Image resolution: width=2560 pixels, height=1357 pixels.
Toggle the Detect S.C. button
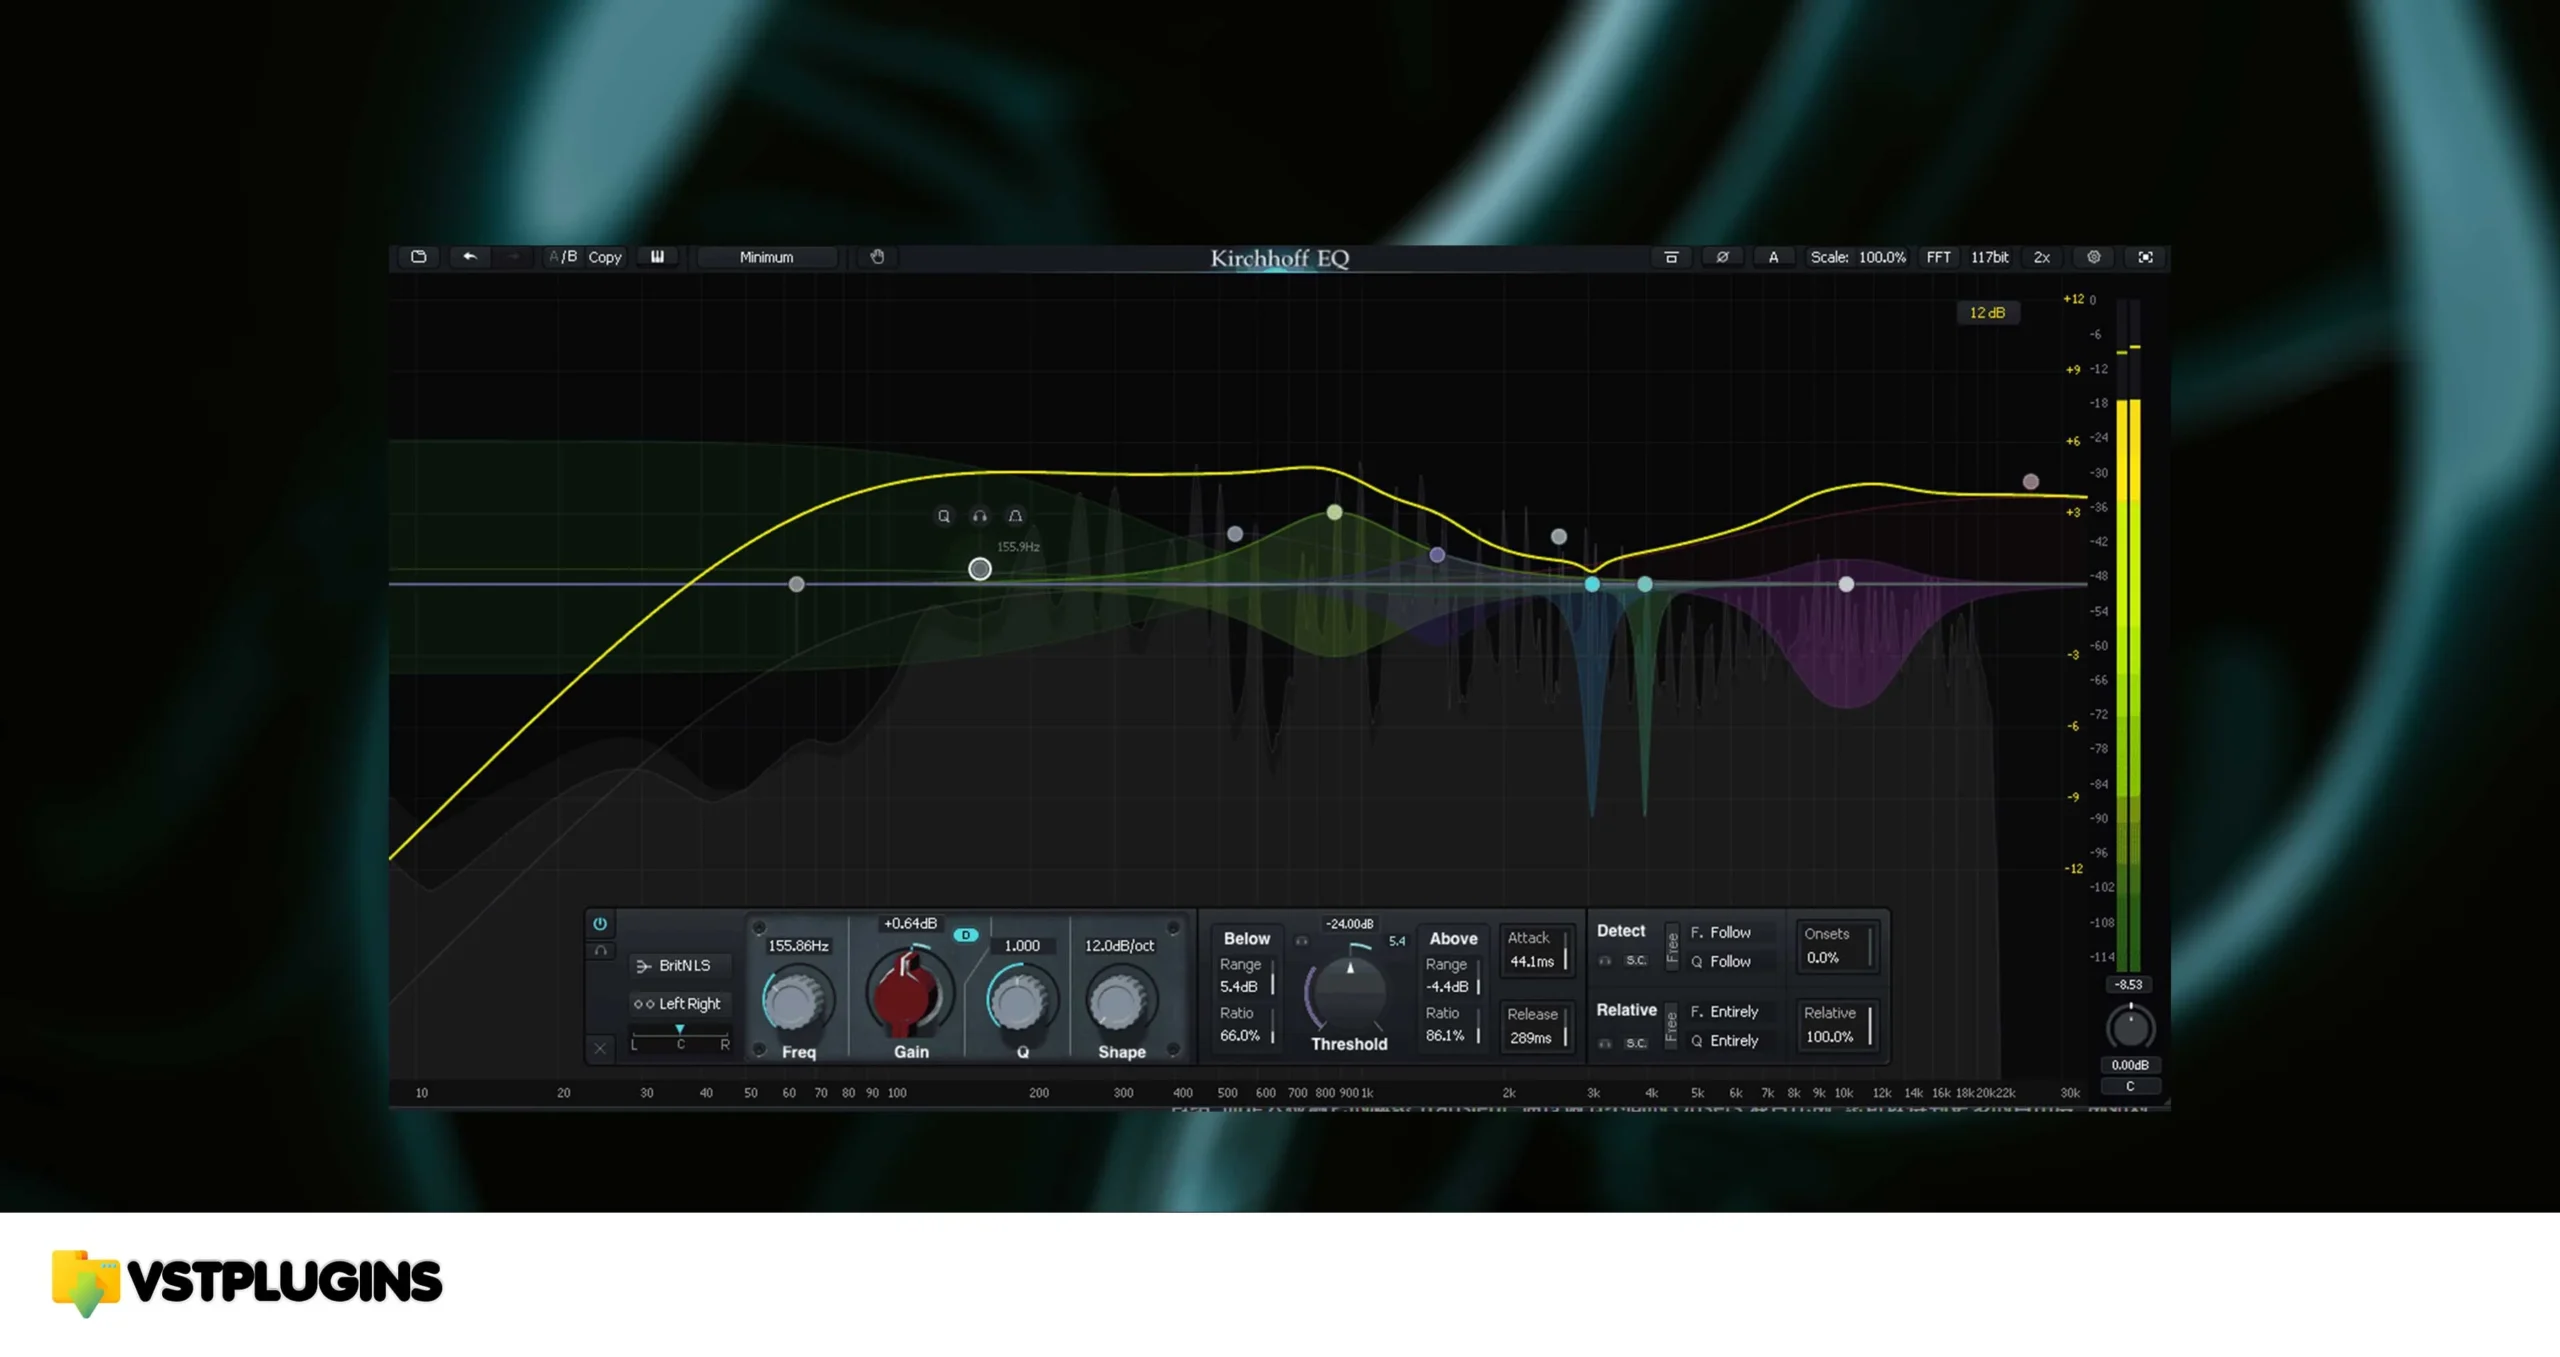point(1636,961)
